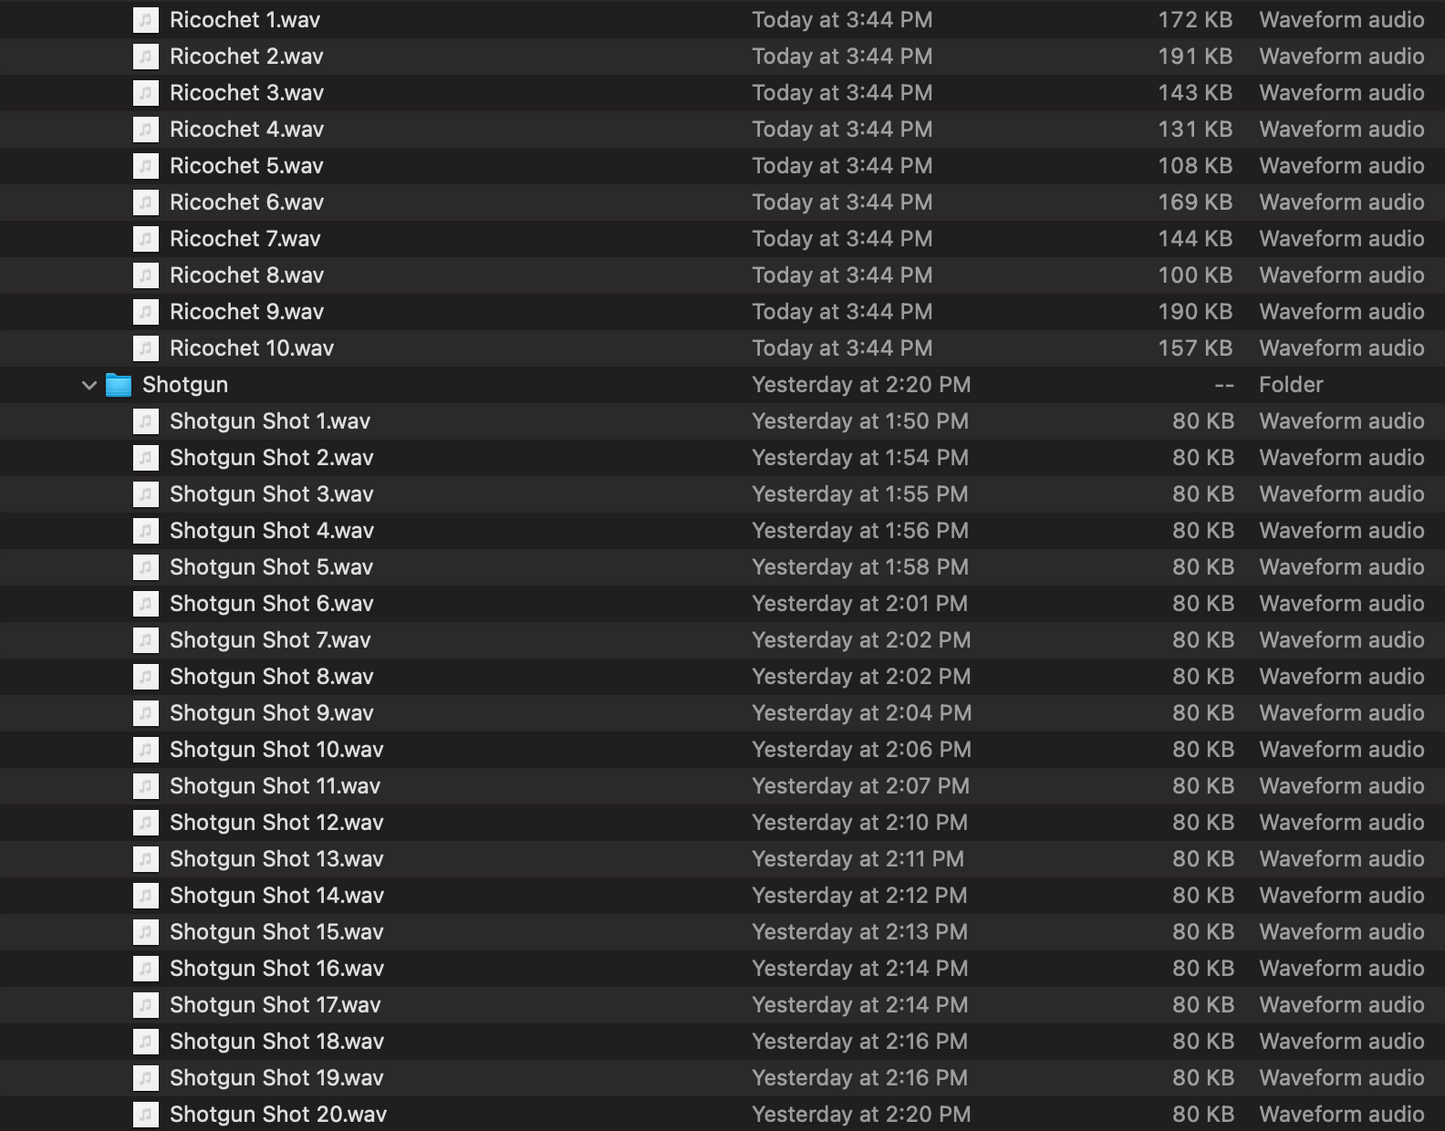Click Waveform audio kind for Ricochet 6.wav
The height and width of the screenshot is (1131, 1445).
1341,202
